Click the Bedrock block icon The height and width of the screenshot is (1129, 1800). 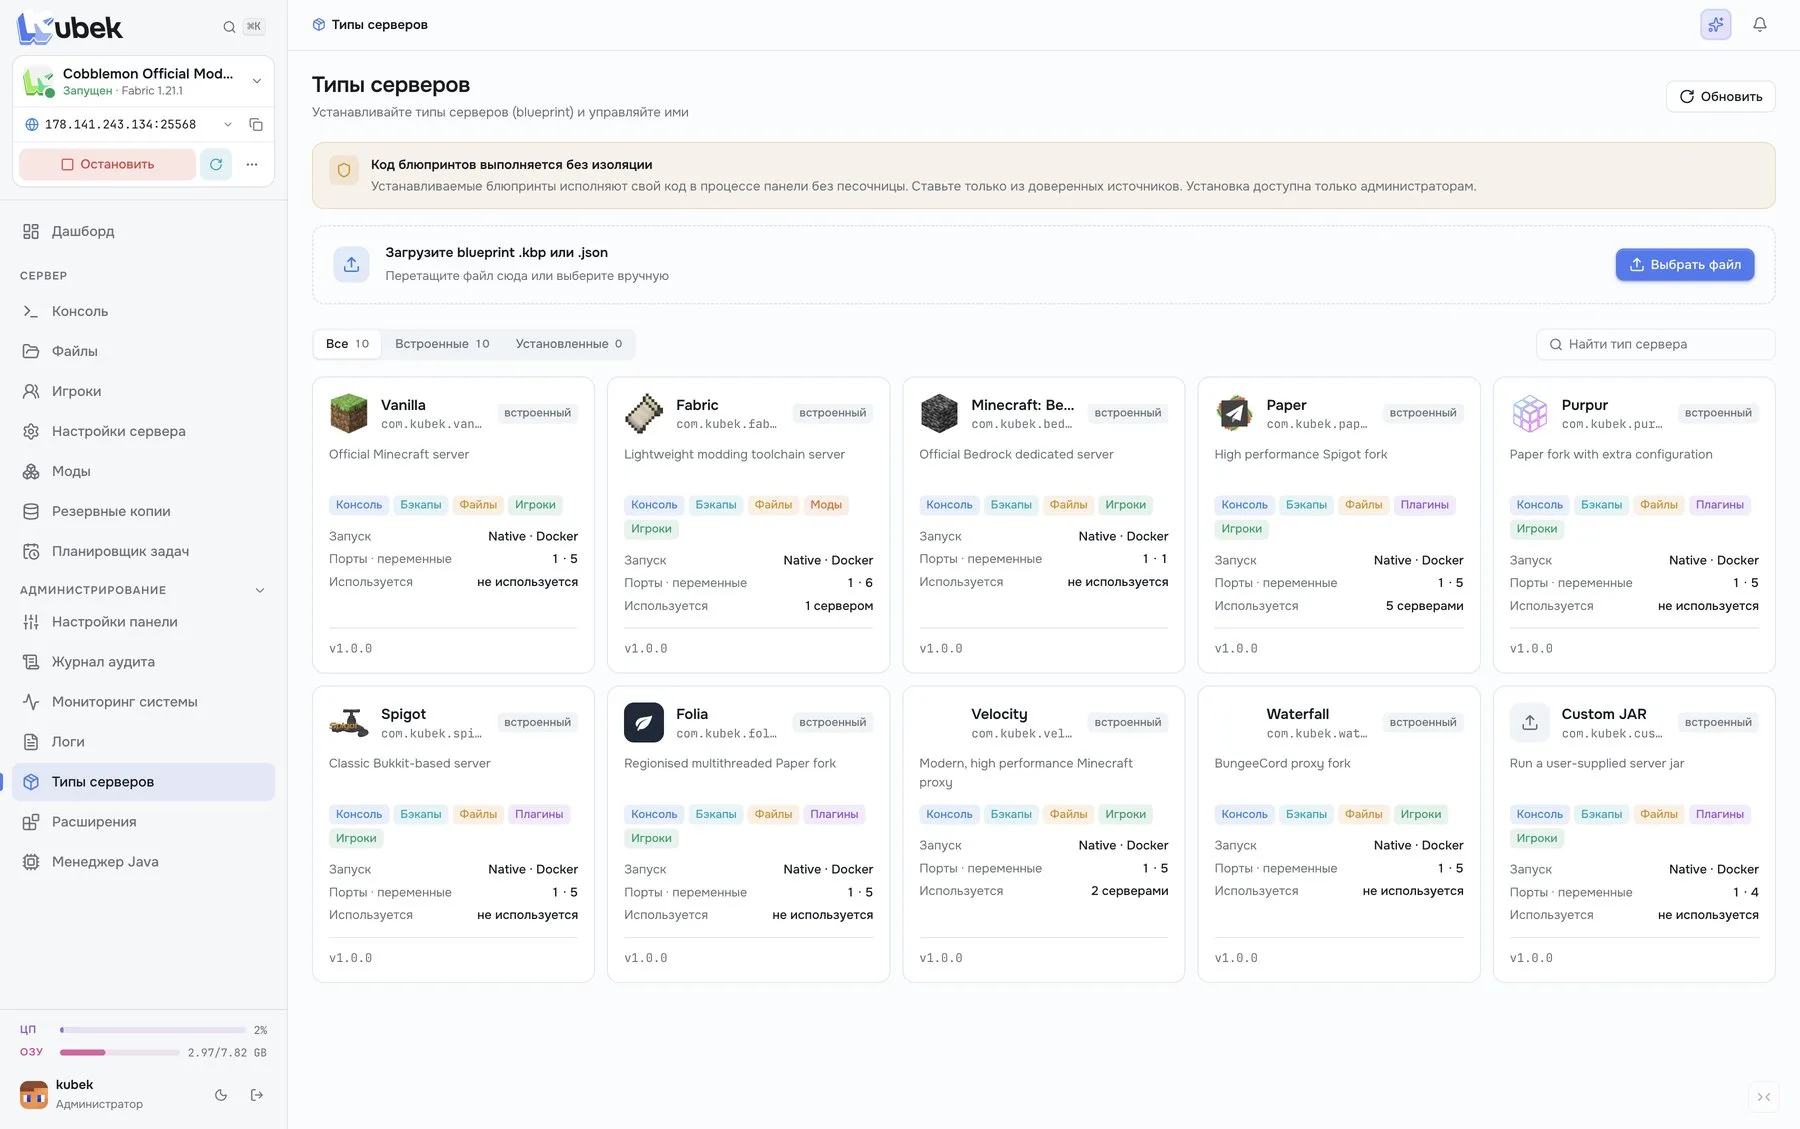click(939, 413)
